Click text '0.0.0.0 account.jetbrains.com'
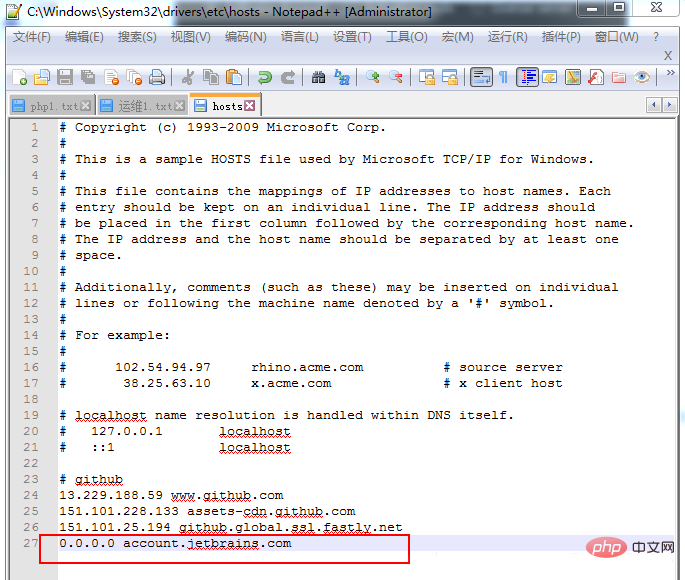Viewport: 685px width, 580px height. [x=175, y=543]
